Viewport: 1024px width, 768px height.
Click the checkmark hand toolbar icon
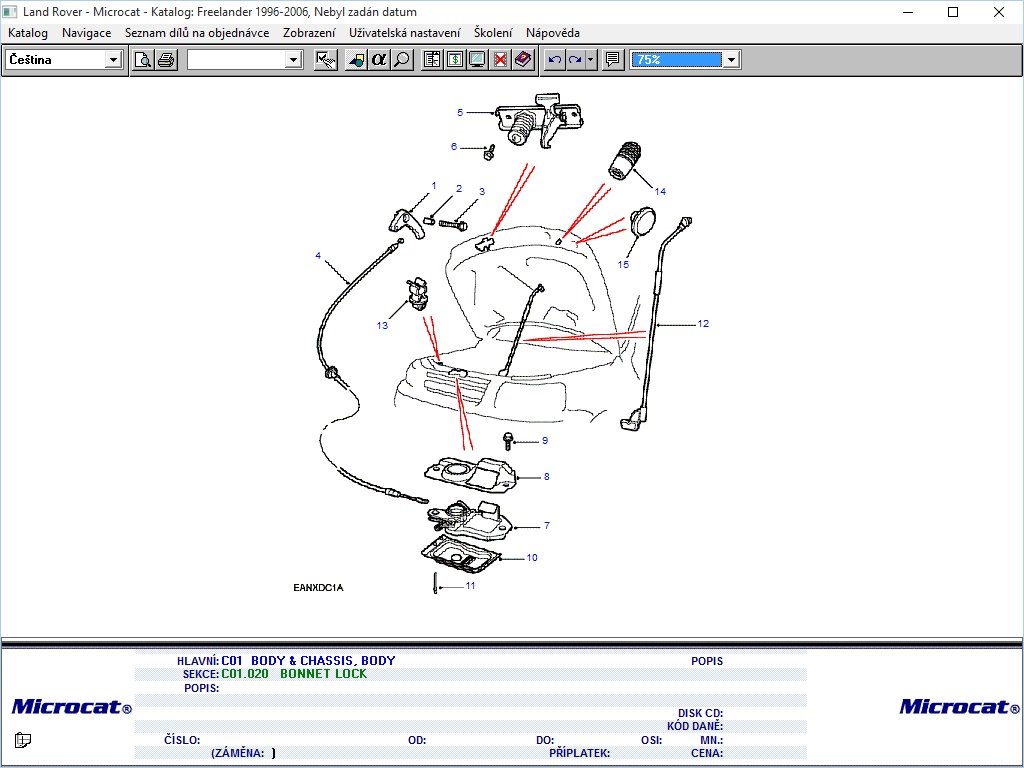[x=325, y=60]
